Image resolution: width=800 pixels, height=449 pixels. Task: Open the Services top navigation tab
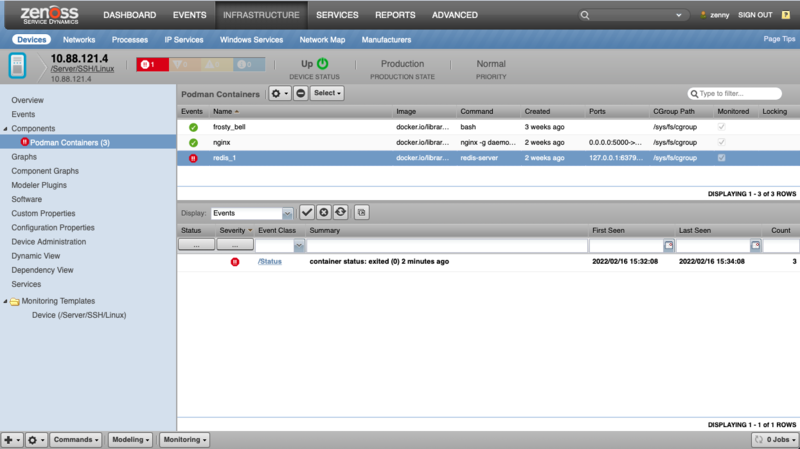pyautogui.click(x=337, y=15)
